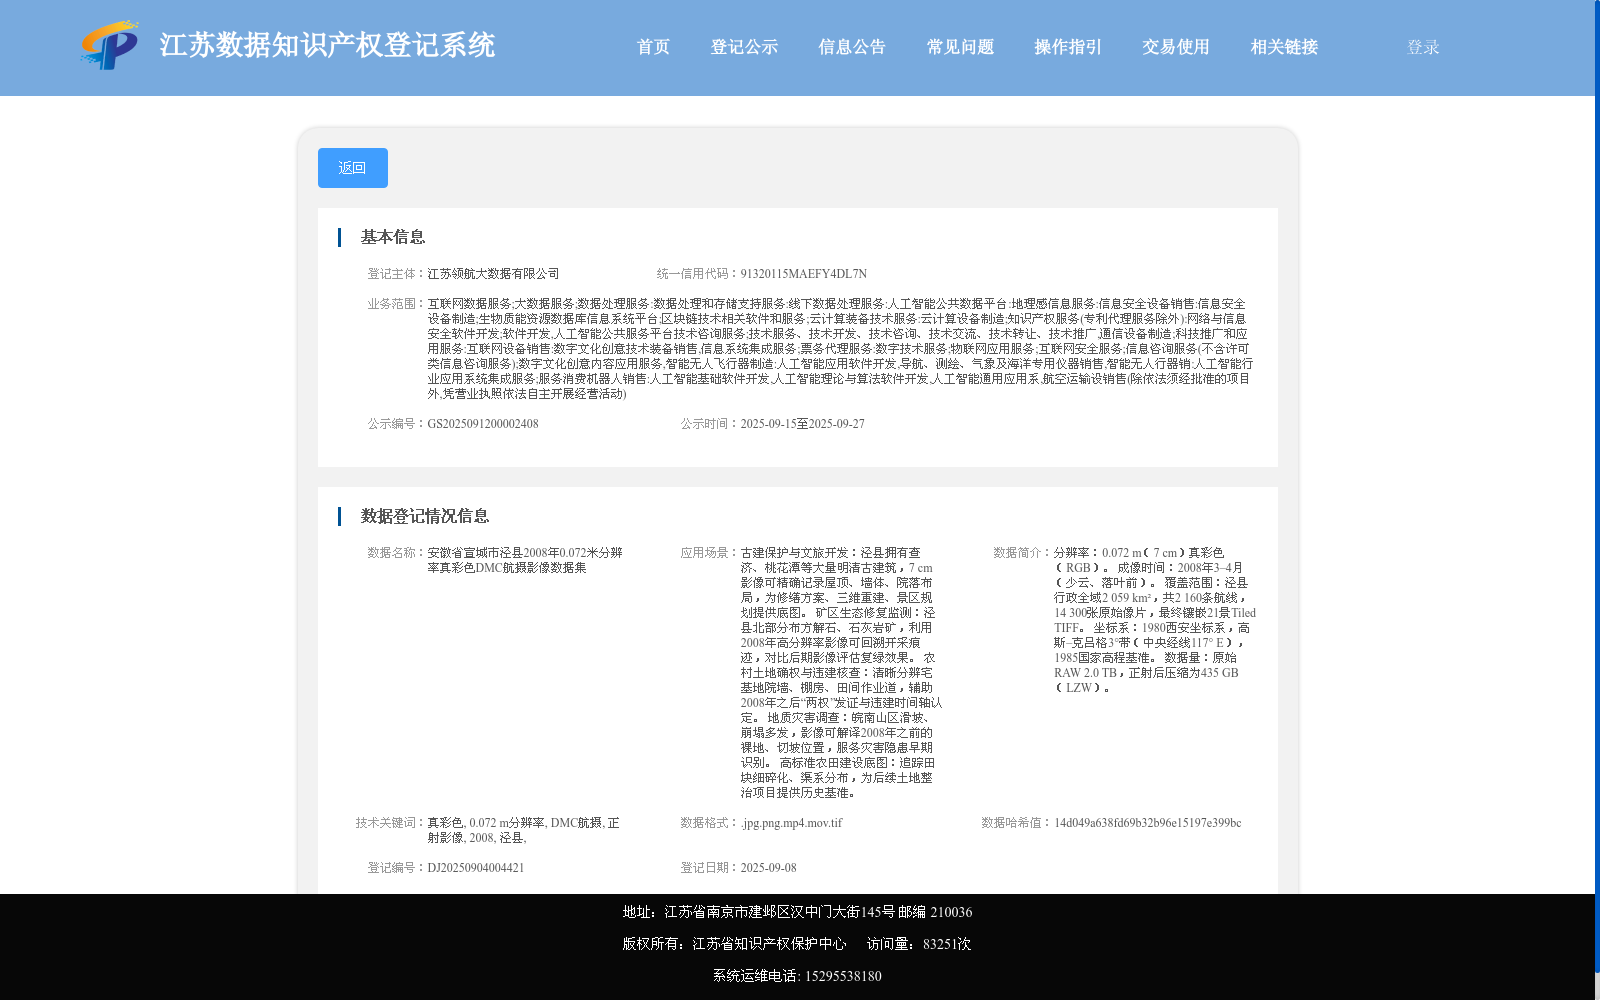
Task: Select the 基本信息 section heading
Action: [x=393, y=237]
